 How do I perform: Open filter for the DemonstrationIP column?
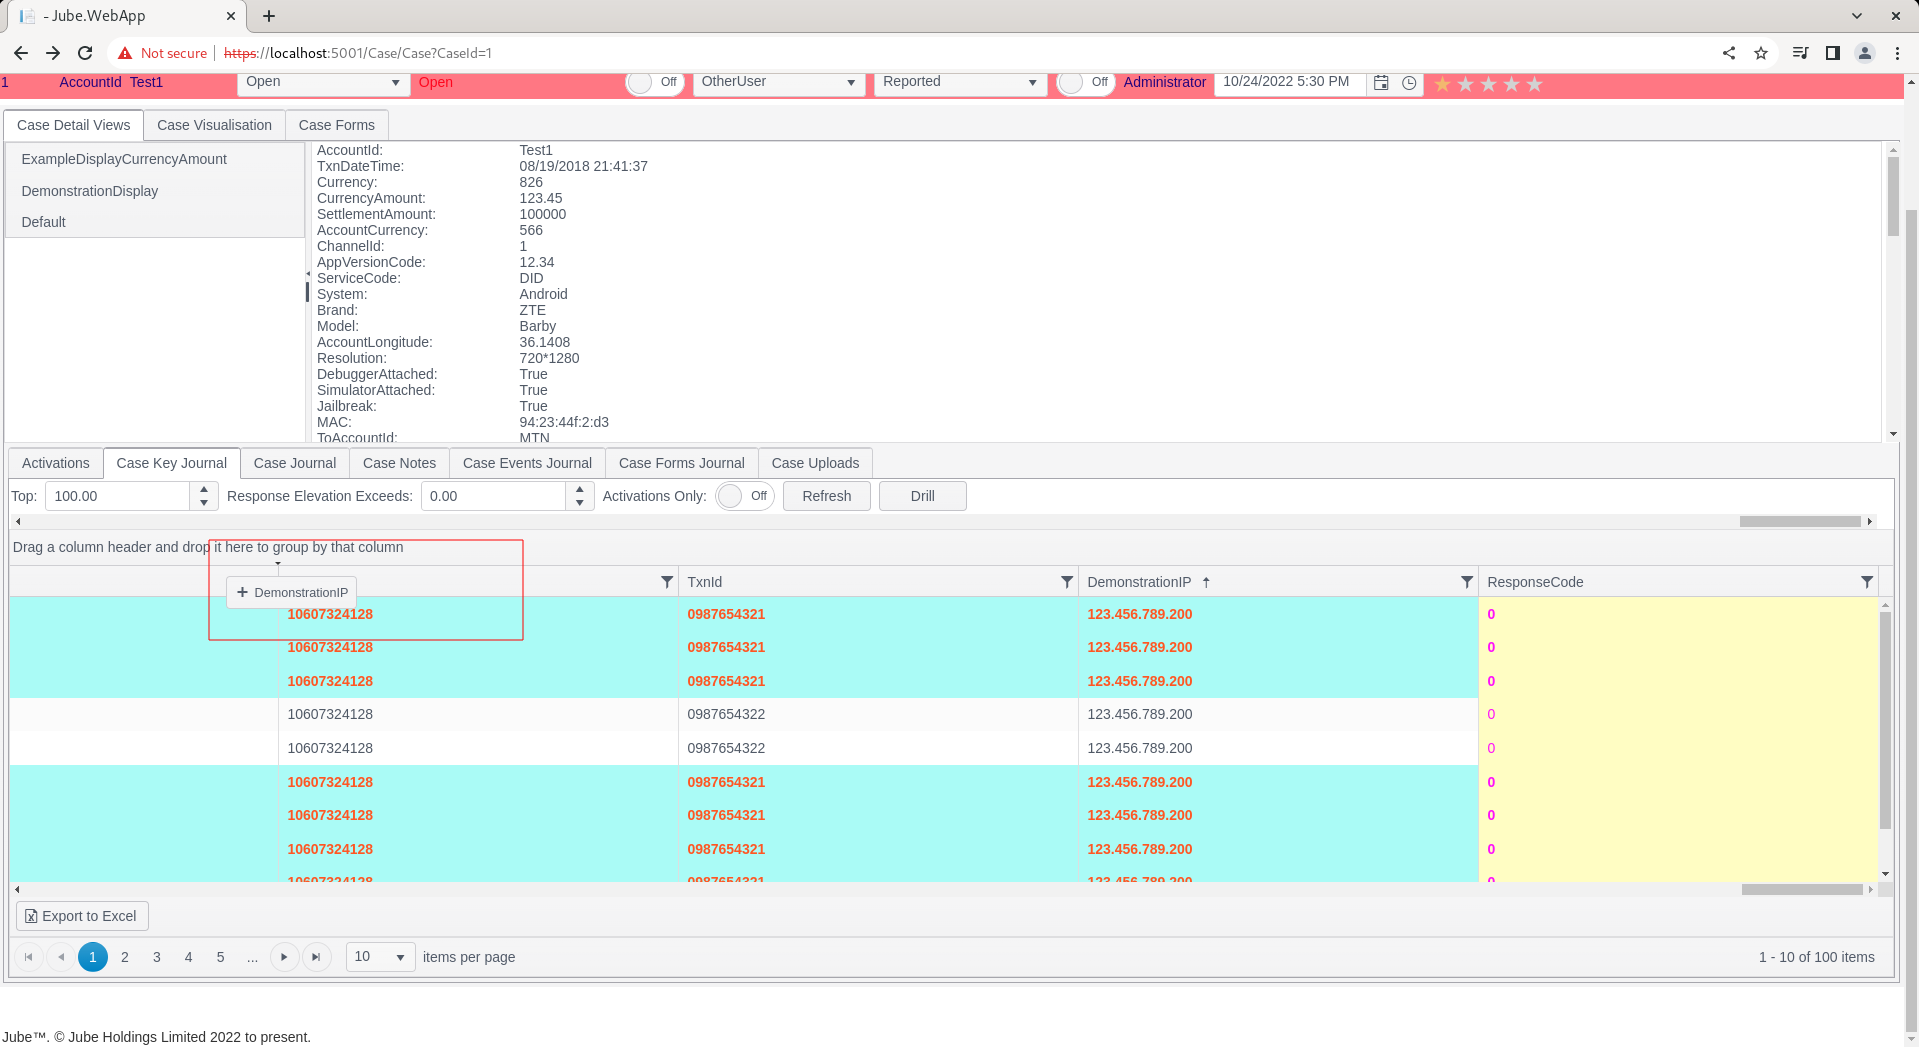[x=1467, y=582]
